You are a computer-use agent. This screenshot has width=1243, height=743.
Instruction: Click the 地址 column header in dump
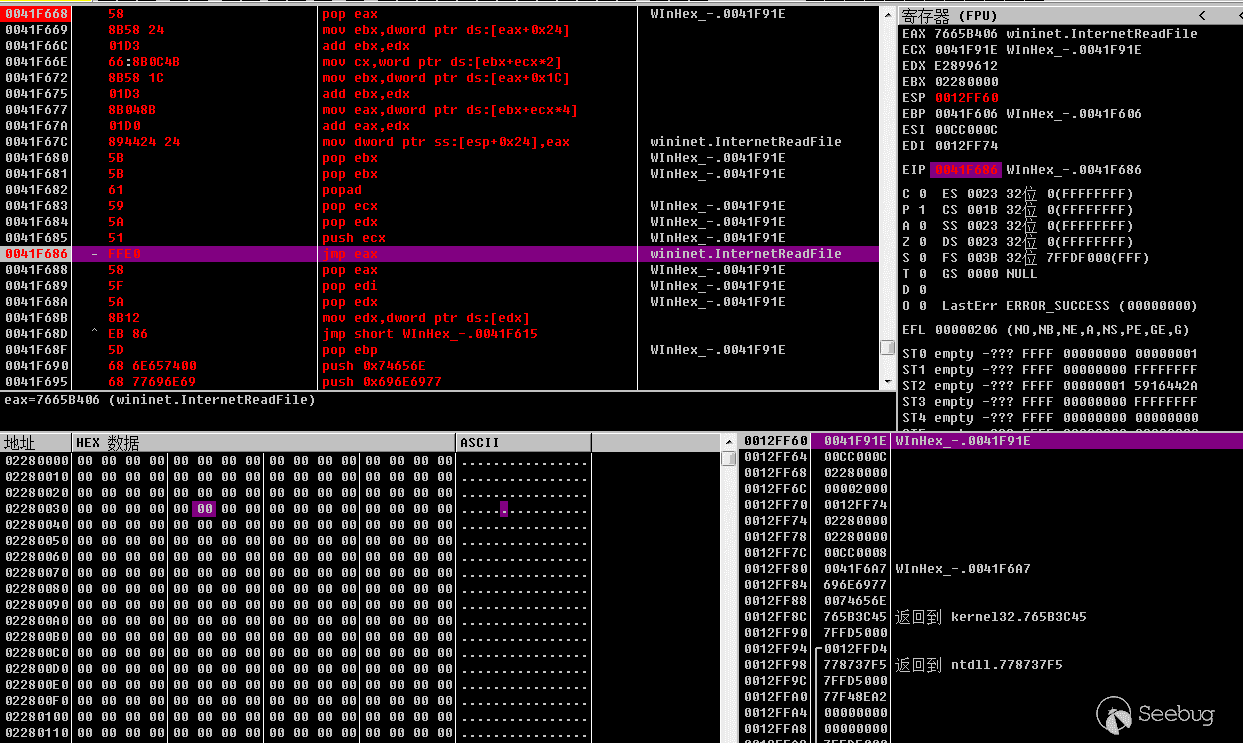point(37,442)
